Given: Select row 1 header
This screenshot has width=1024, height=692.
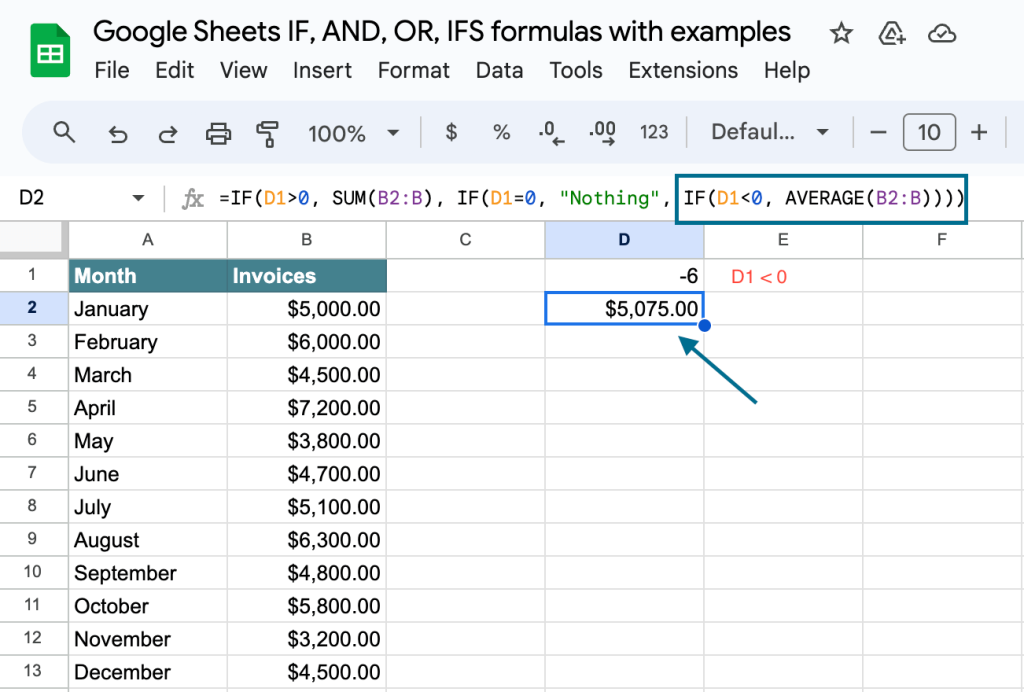Looking at the screenshot, I should pyautogui.click(x=33, y=275).
